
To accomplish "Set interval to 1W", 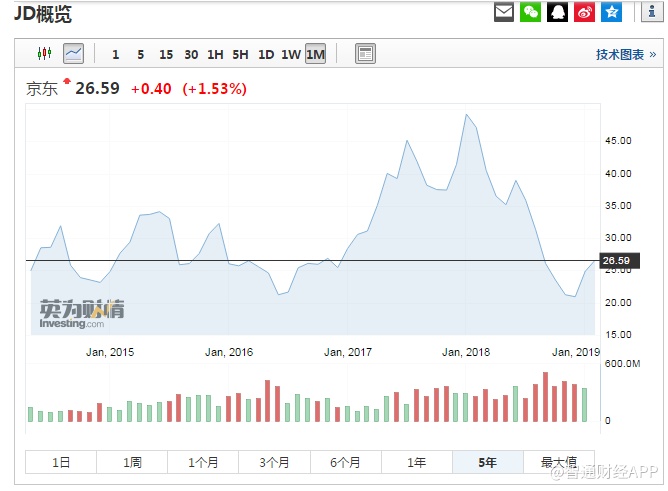I will tap(291, 55).
